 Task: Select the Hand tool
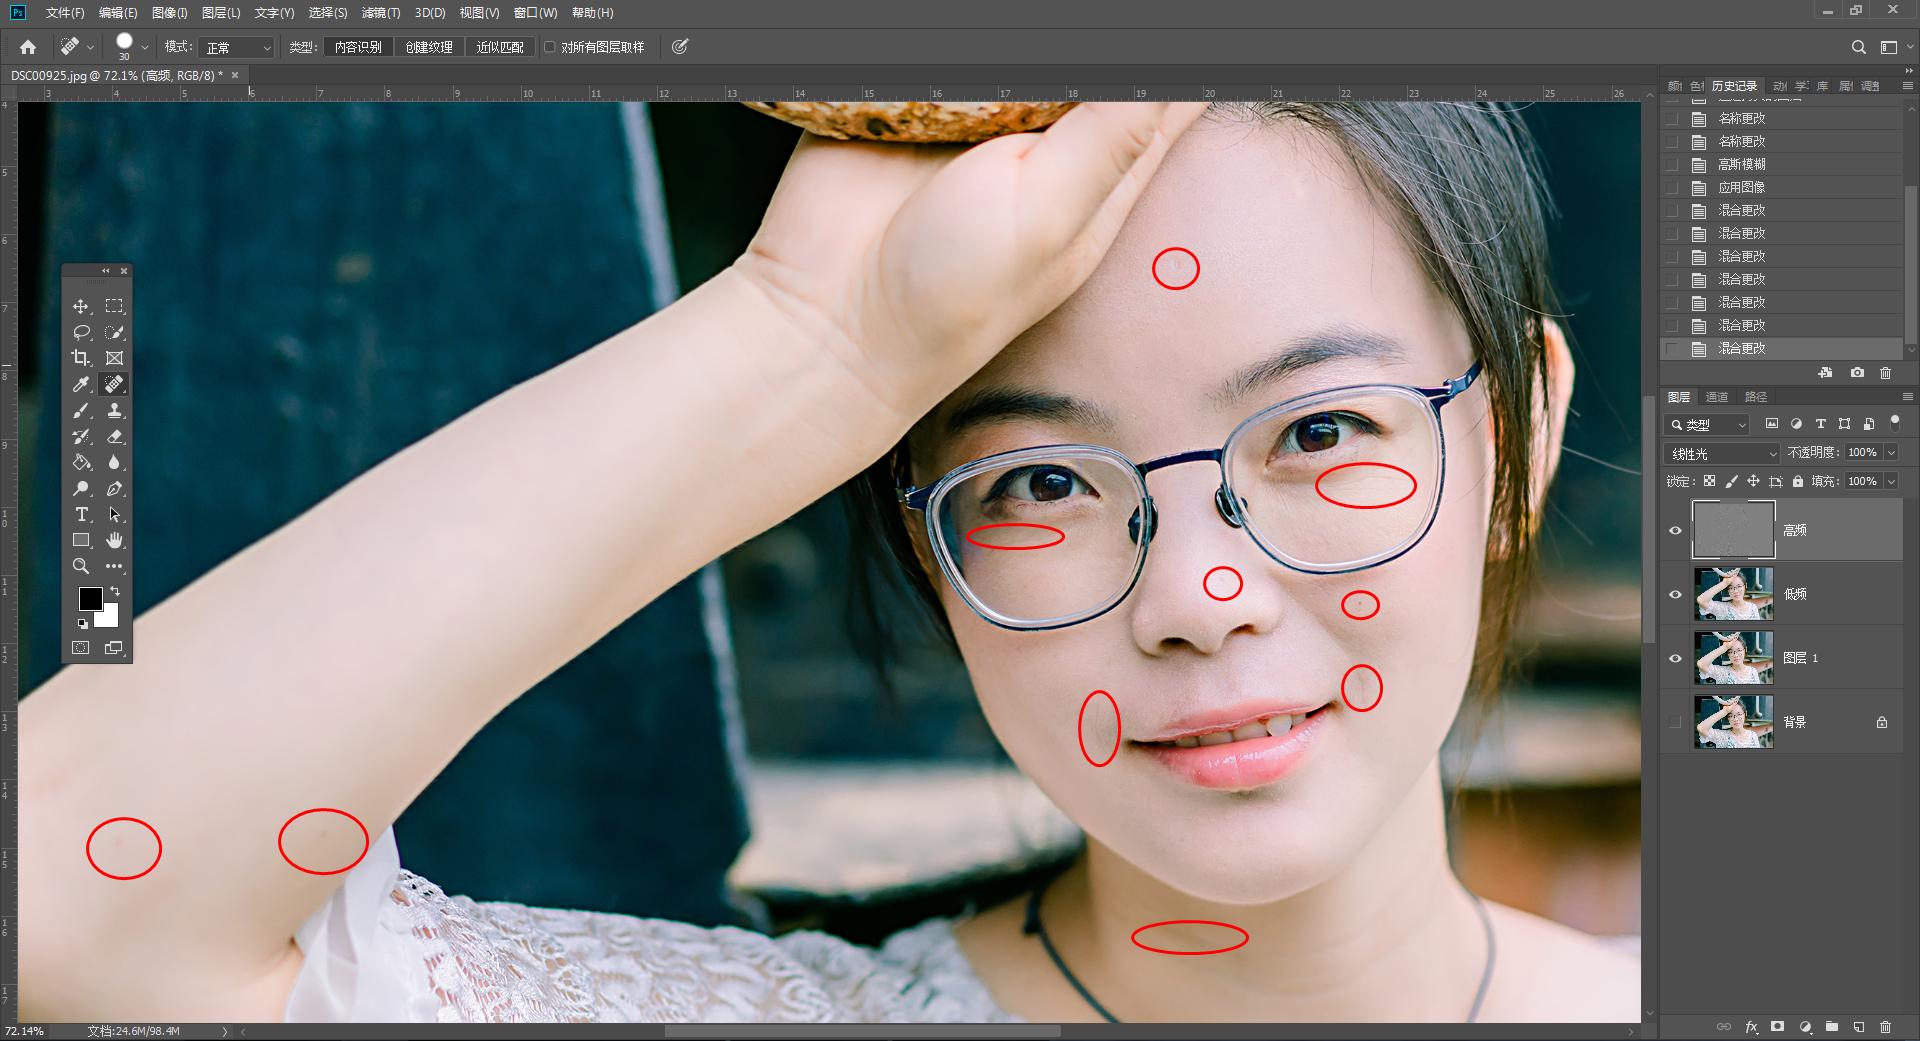point(115,540)
